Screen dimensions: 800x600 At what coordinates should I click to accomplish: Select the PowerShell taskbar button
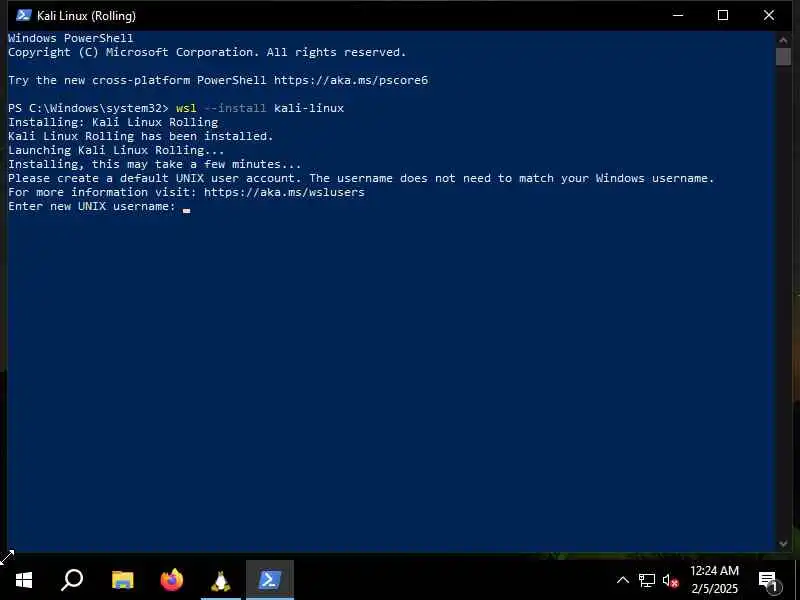[269, 580]
